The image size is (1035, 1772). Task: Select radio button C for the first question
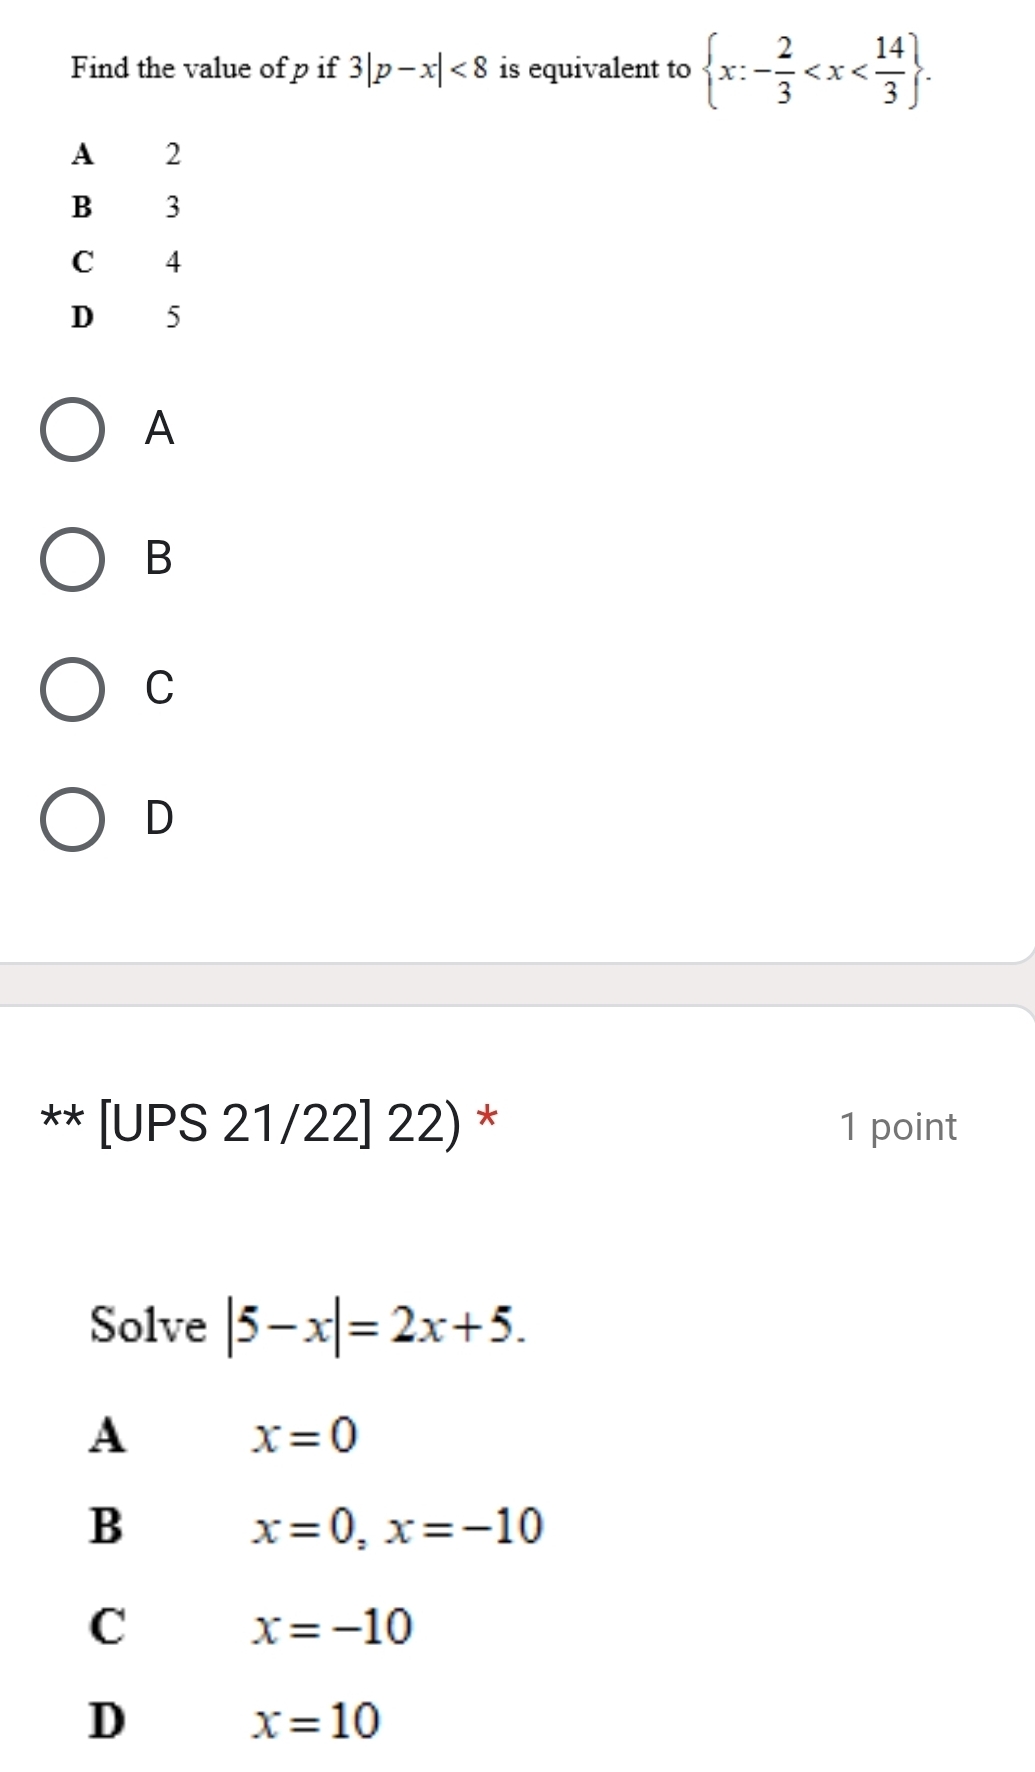click(x=71, y=690)
